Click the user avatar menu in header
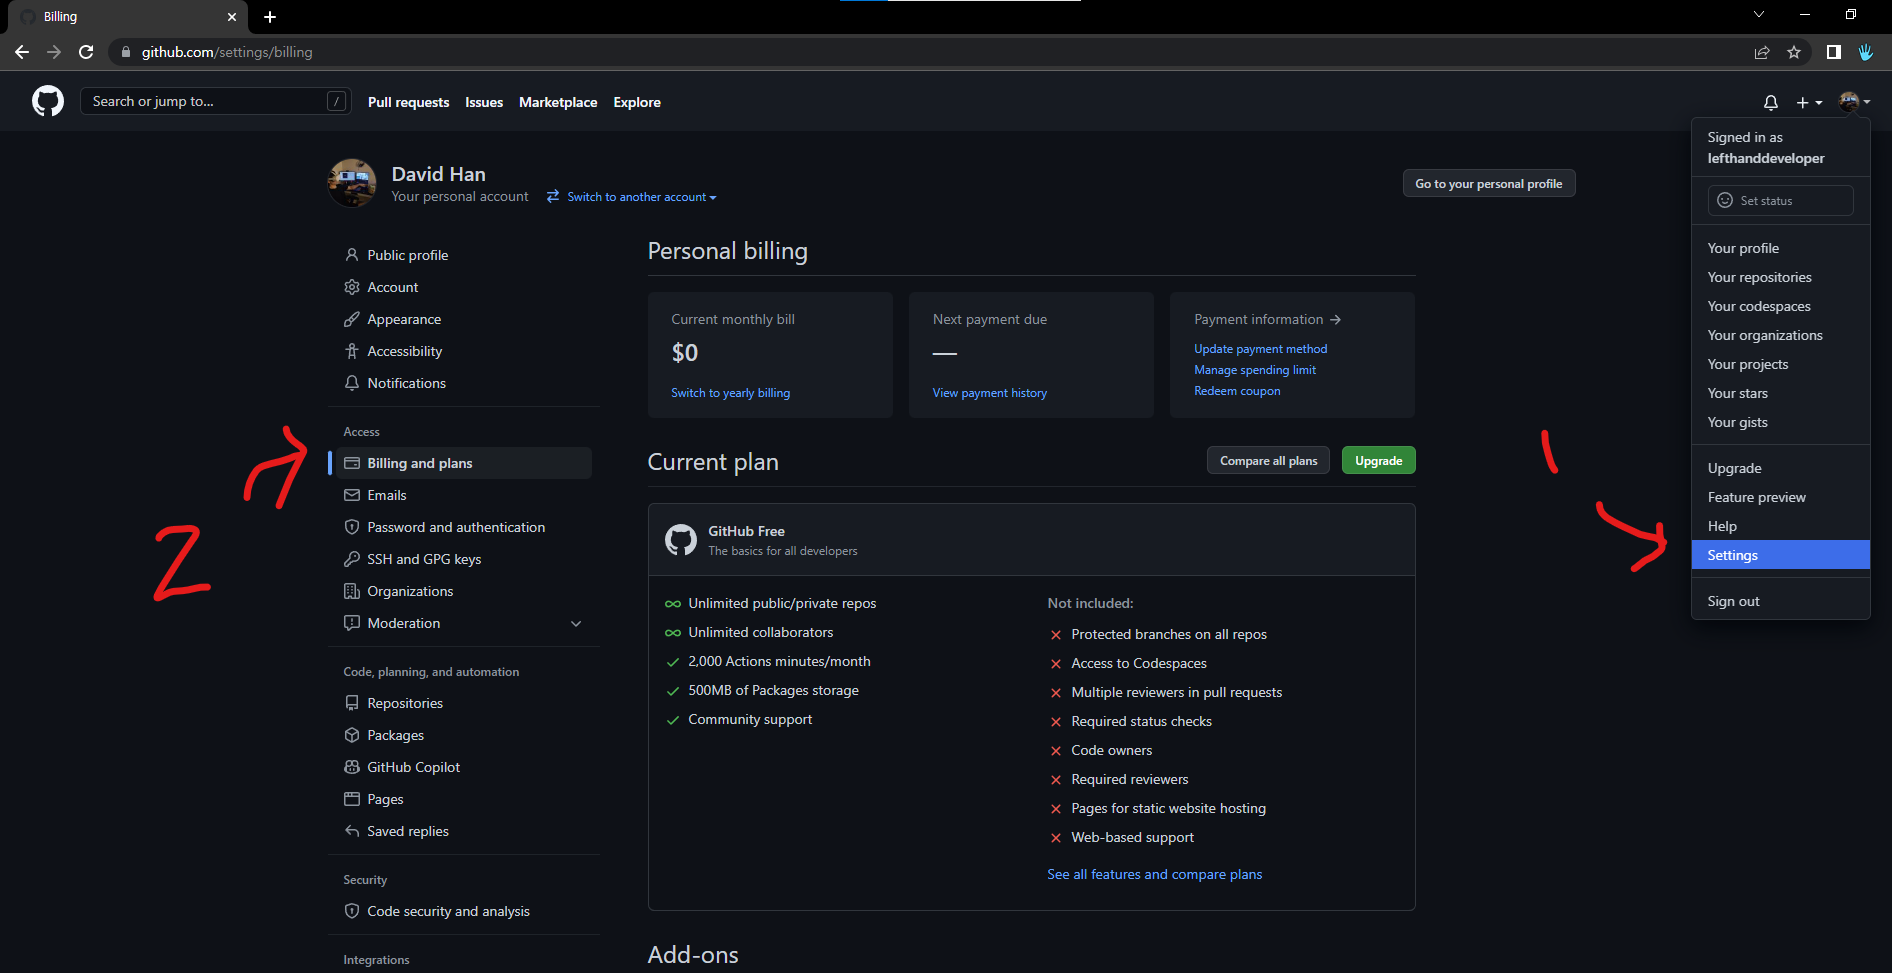 coord(1854,101)
